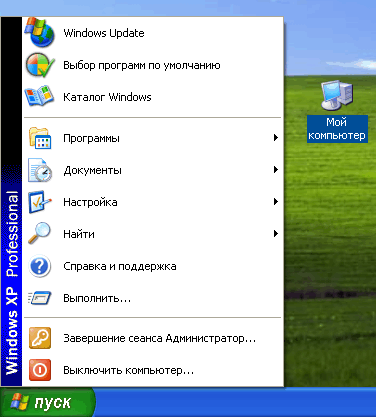Expand the Документы submenu arrow
This screenshot has height=417, width=376.
[276, 169]
